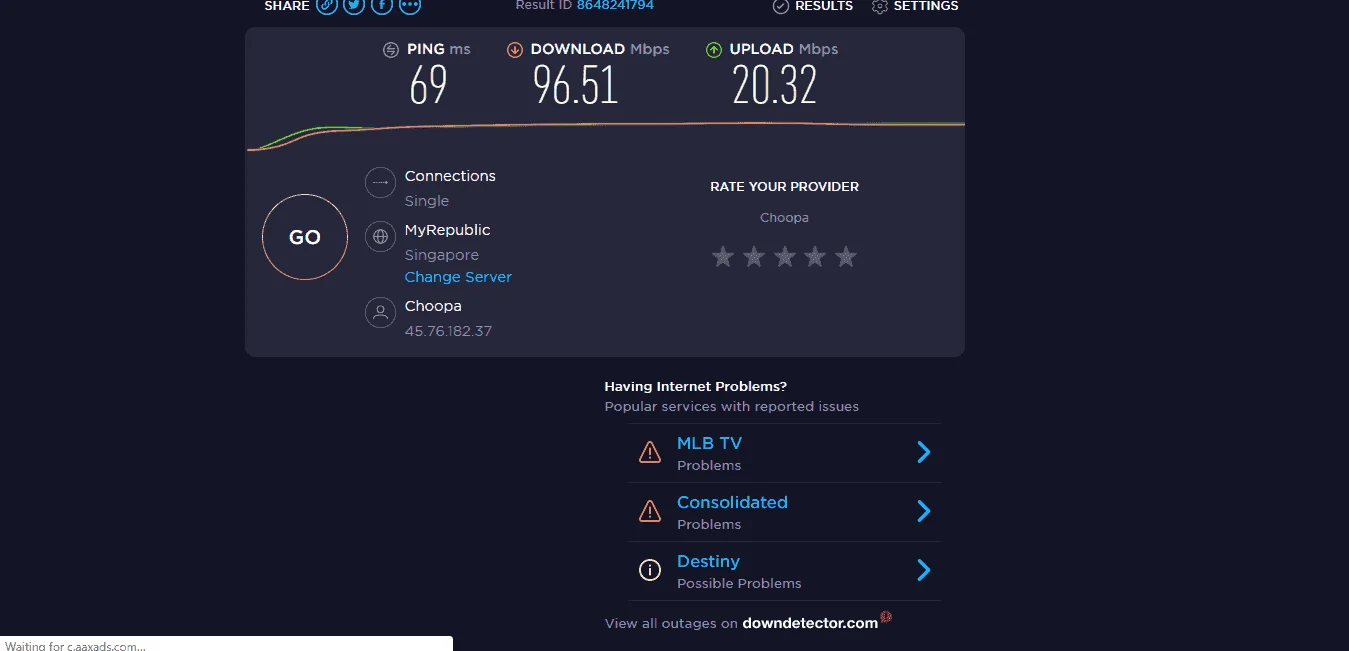Click the ping value 69
The width and height of the screenshot is (1349, 651).
428,85
